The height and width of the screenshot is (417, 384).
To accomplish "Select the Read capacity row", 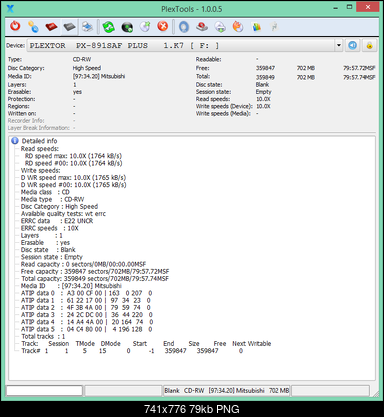I will click(83, 264).
